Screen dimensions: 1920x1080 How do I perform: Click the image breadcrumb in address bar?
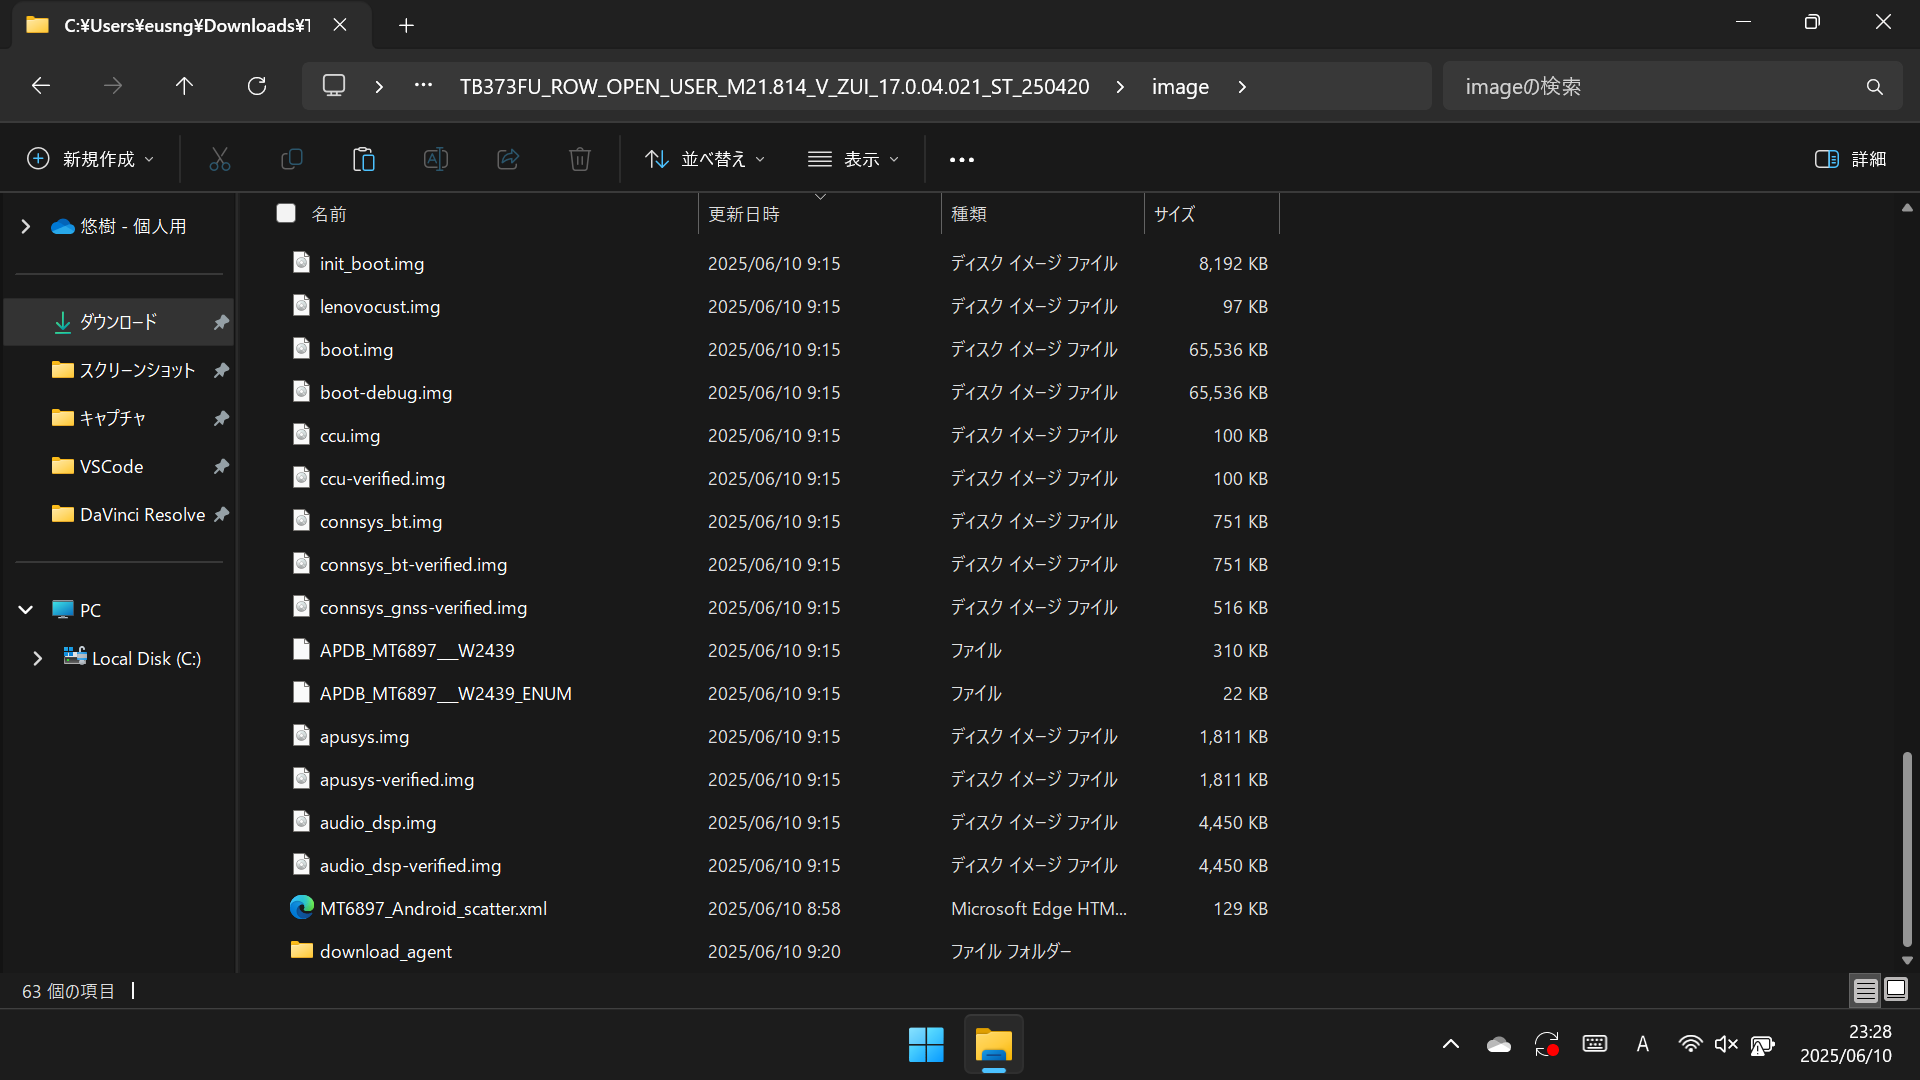click(x=1180, y=87)
